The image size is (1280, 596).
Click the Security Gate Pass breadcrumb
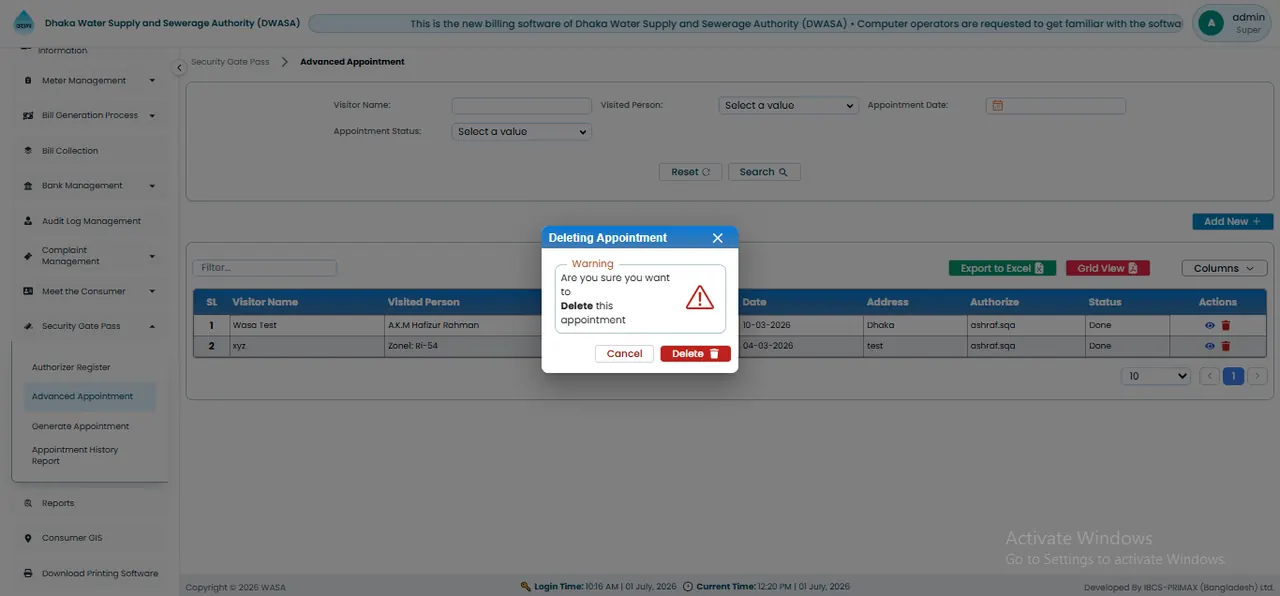(x=230, y=62)
